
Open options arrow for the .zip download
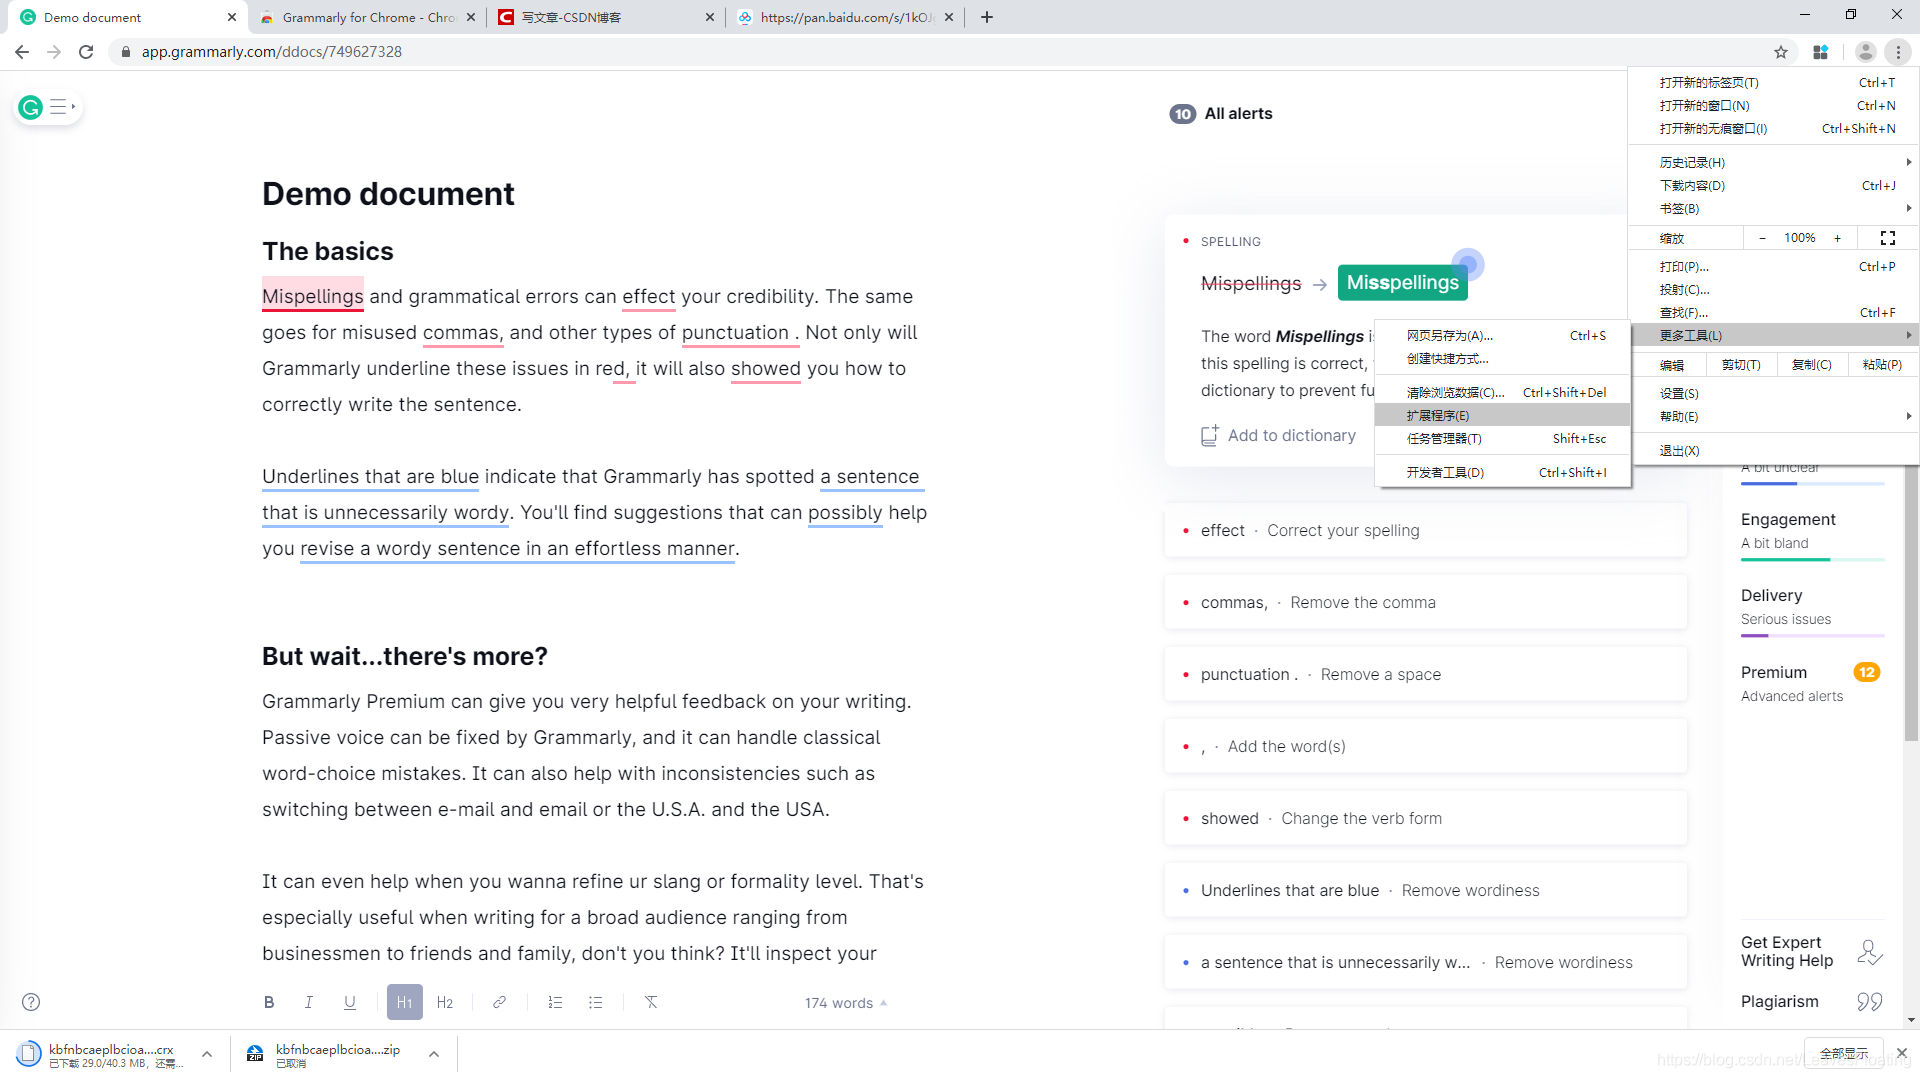click(434, 1054)
